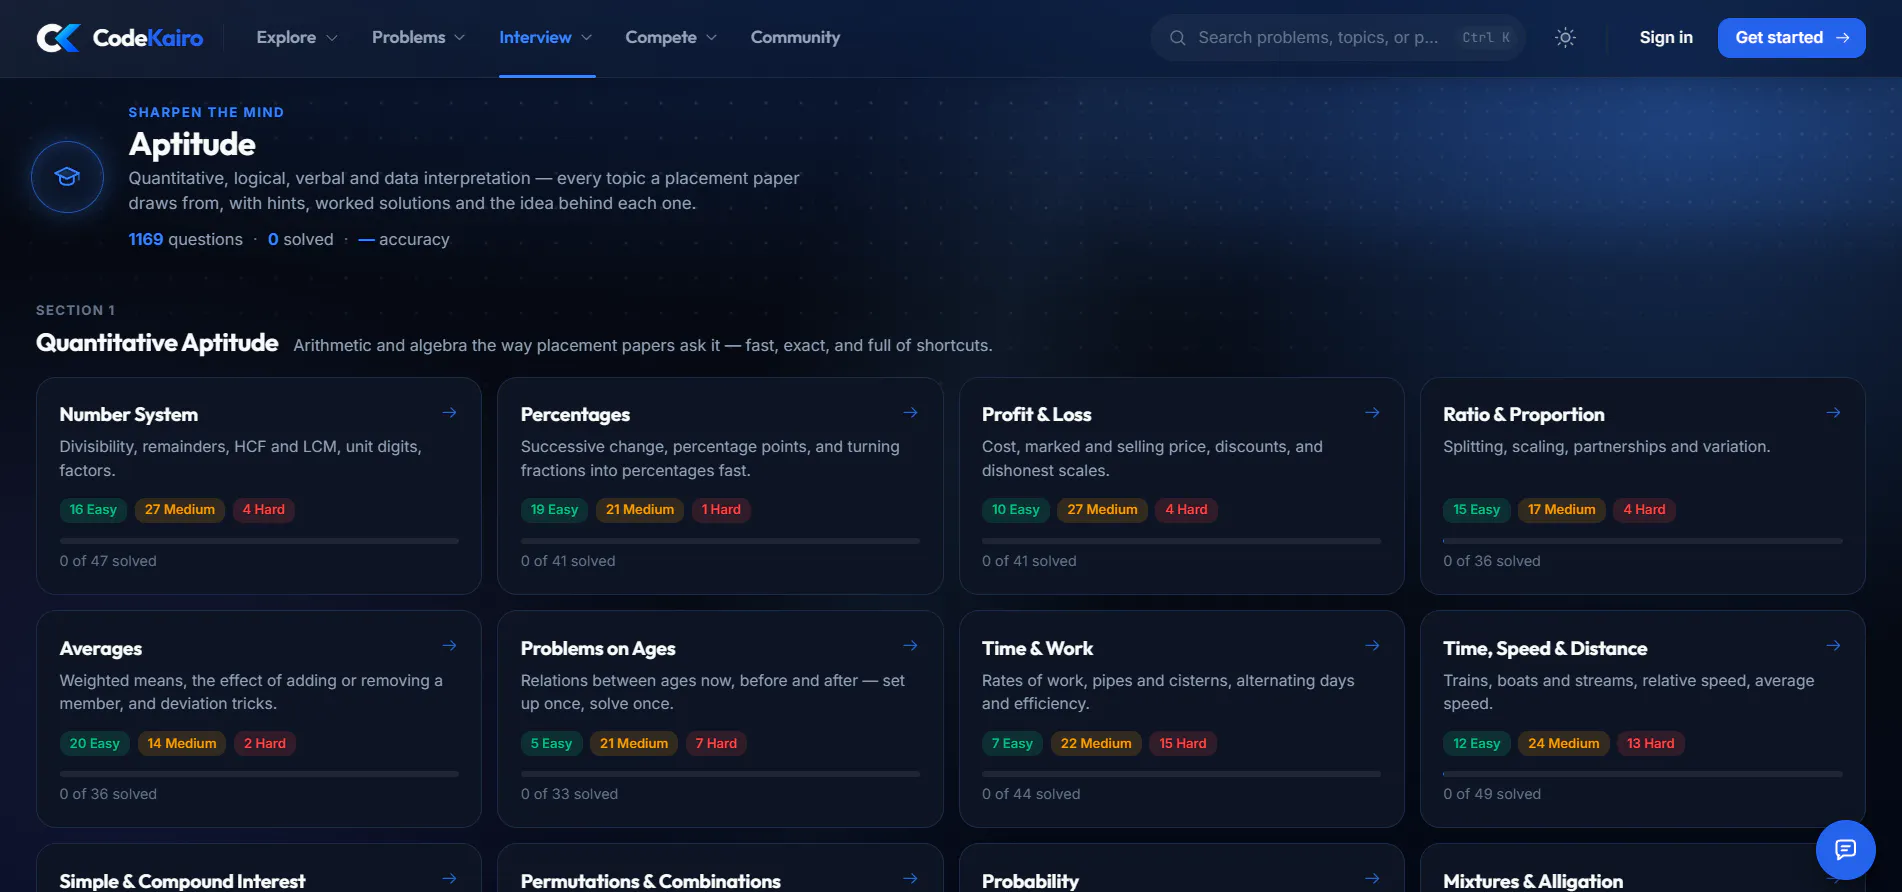Open Permutations & Combinations card arrow
The width and height of the screenshot is (1902, 892).
(911, 879)
